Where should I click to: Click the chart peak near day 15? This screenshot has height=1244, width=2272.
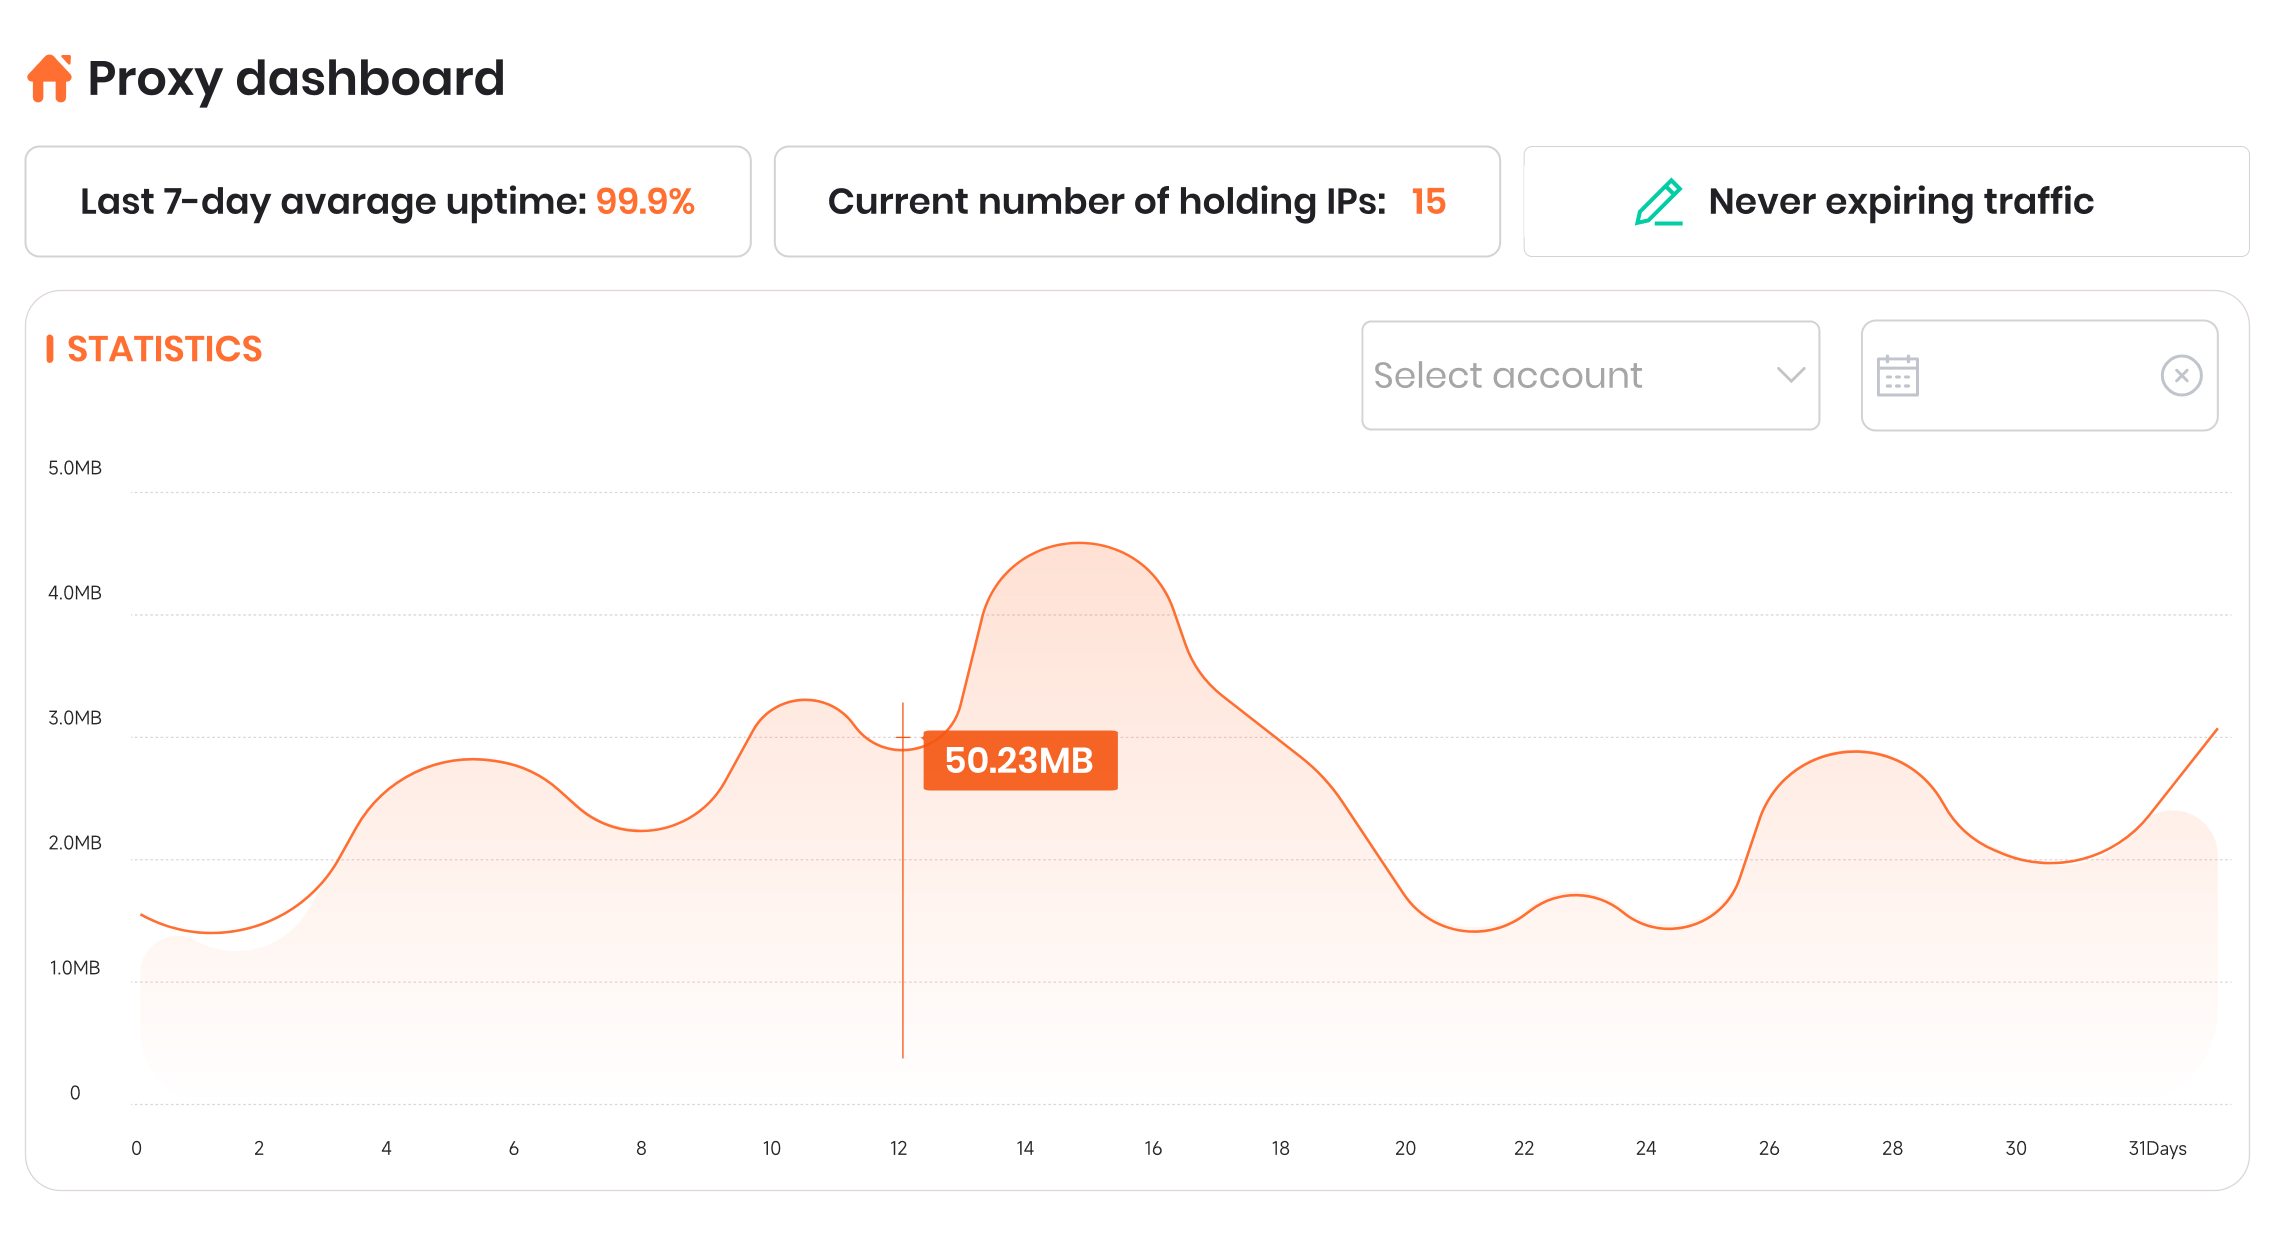click(1079, 544)
